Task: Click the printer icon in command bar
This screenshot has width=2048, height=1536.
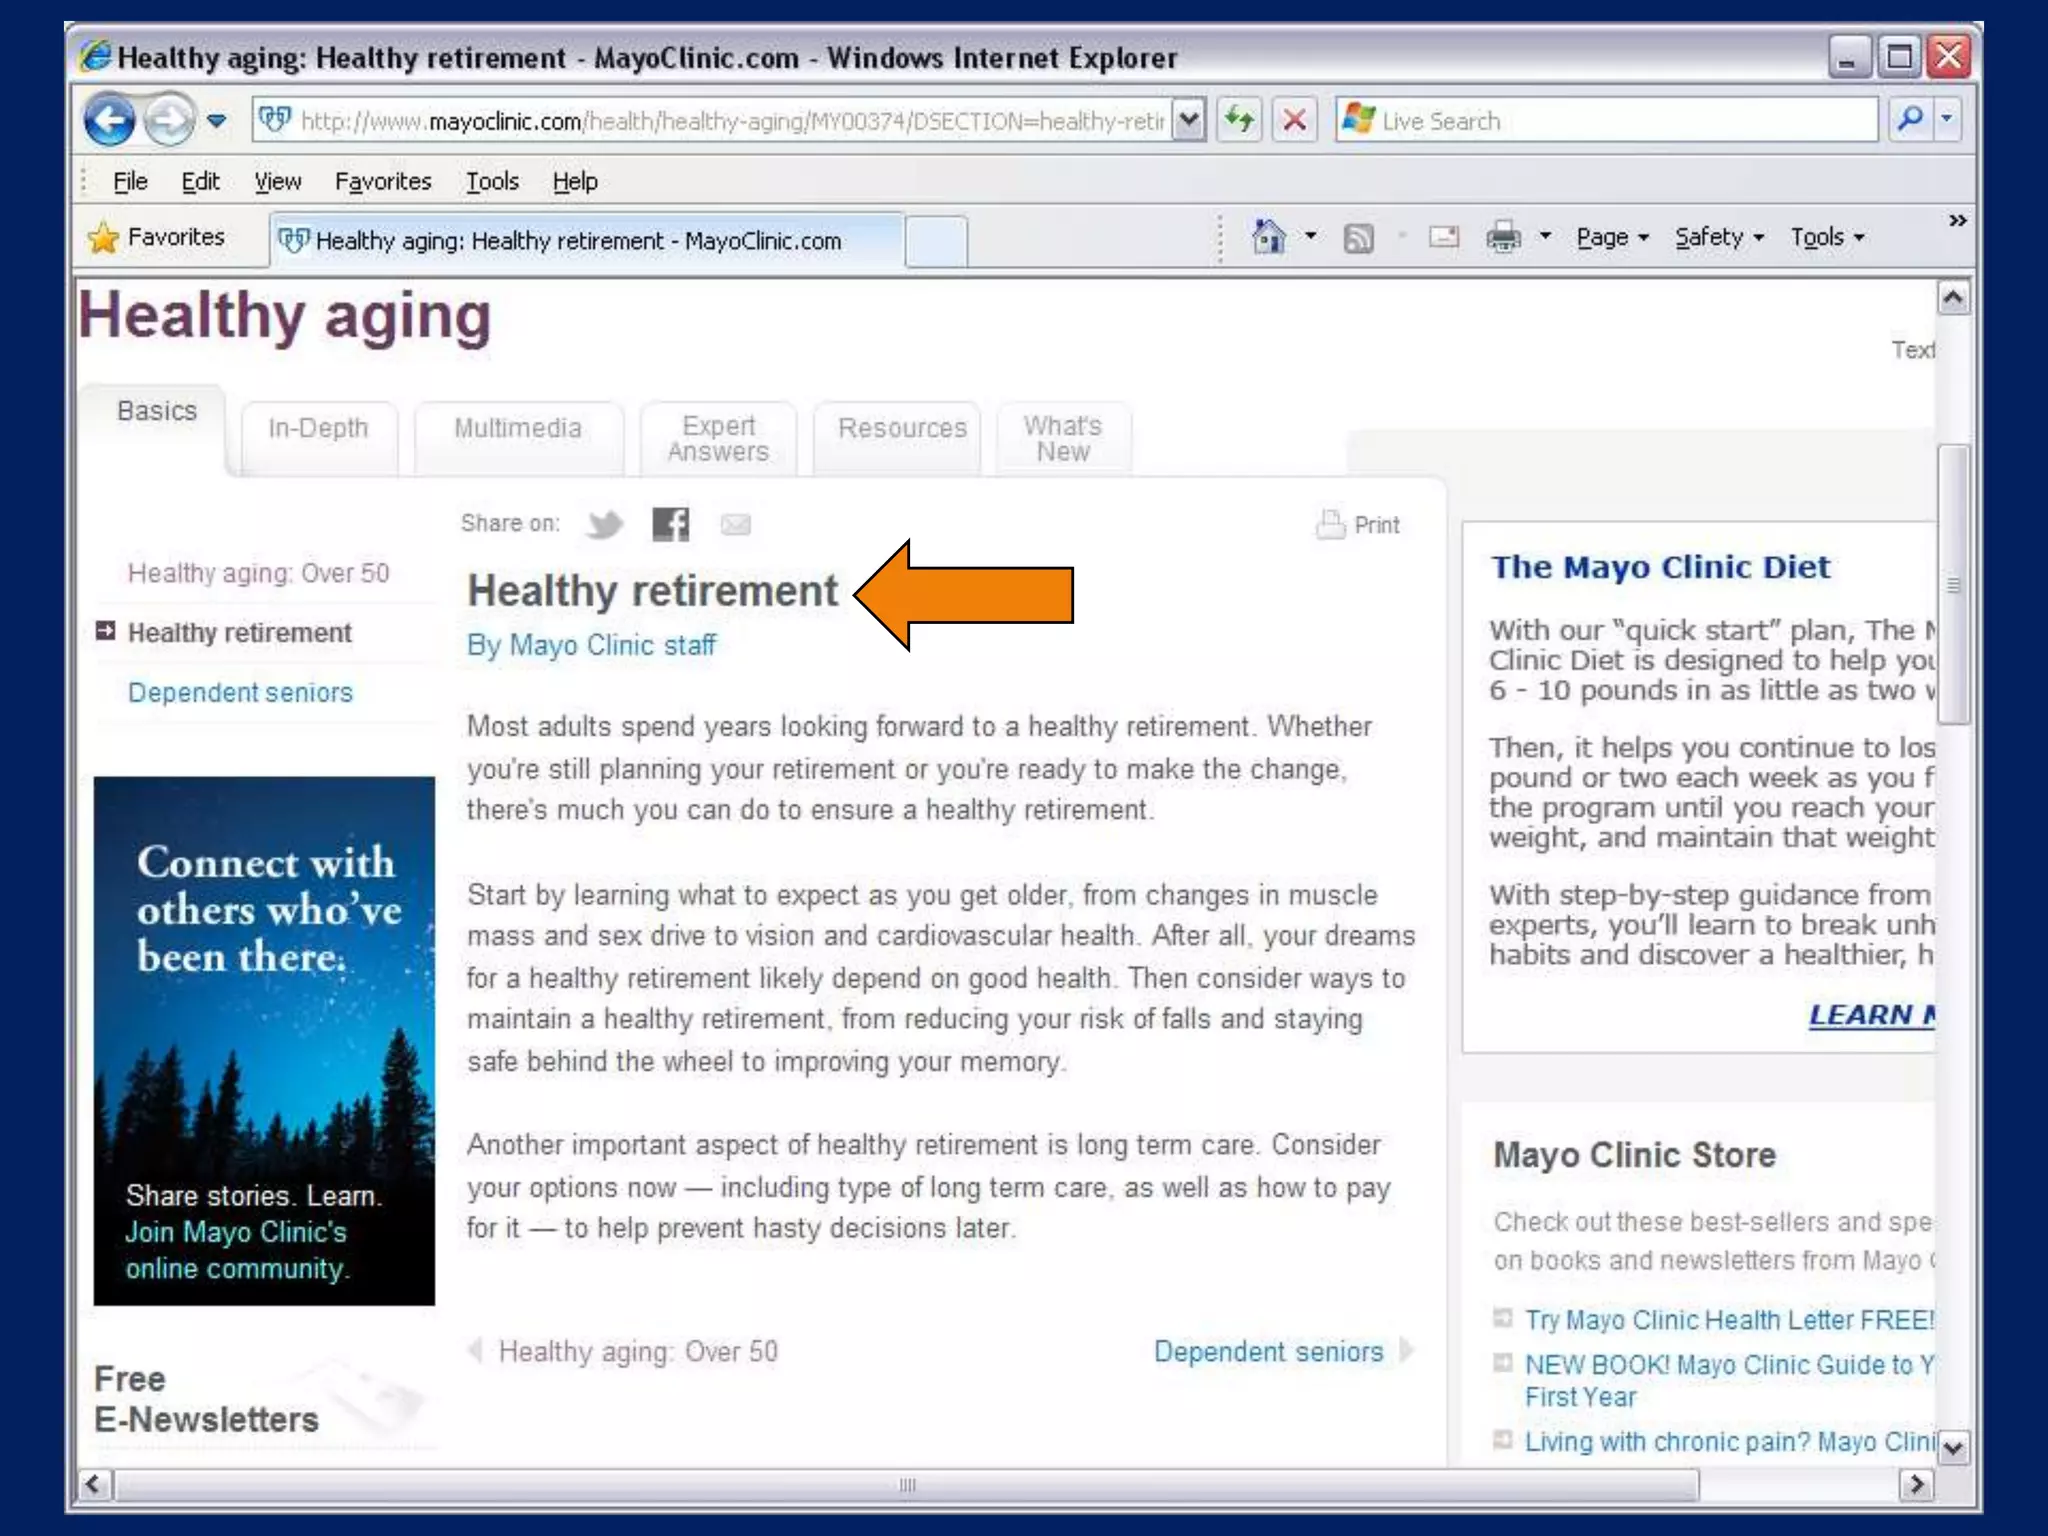Action: [1503, 238]
